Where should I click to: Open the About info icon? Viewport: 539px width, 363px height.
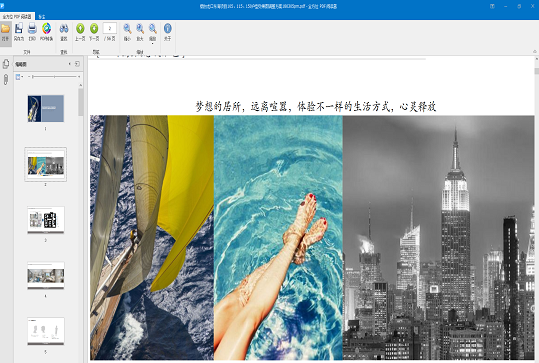167,32
